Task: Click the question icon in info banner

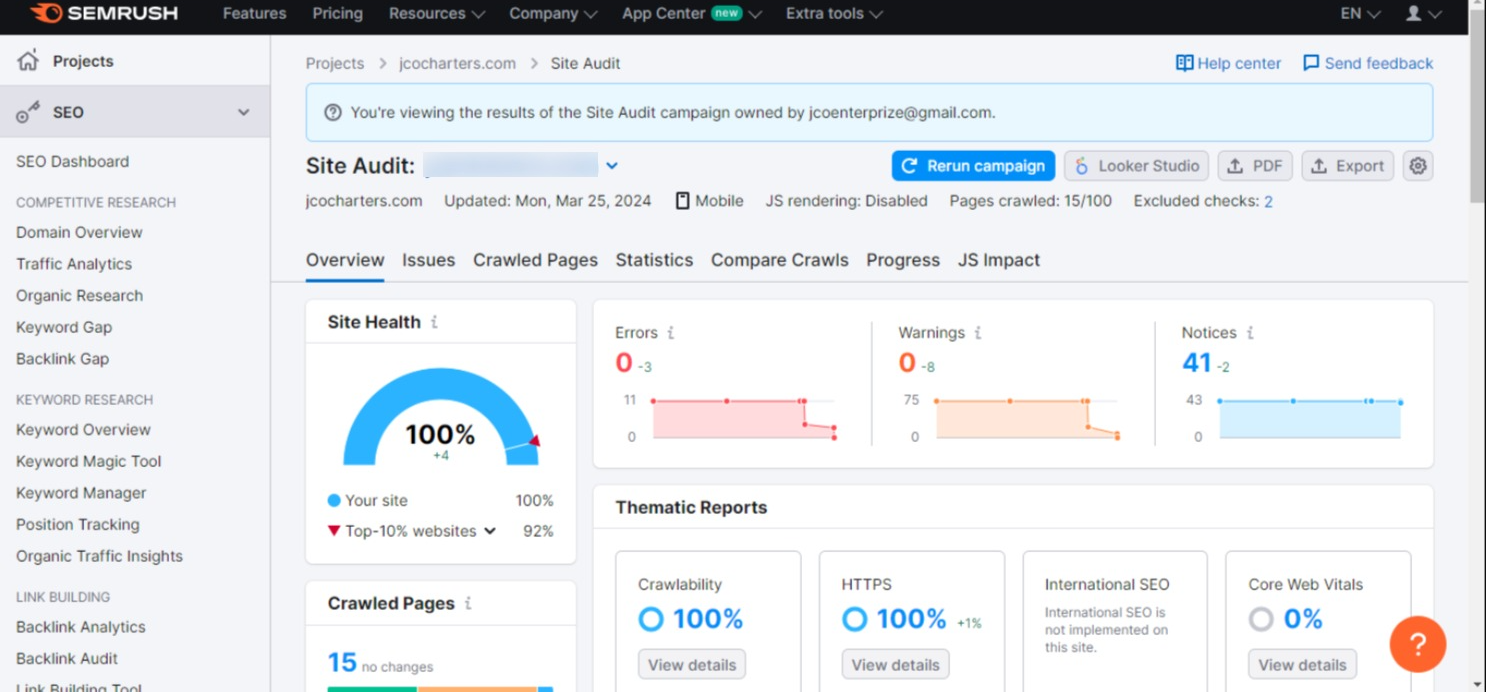Action: 333,113
